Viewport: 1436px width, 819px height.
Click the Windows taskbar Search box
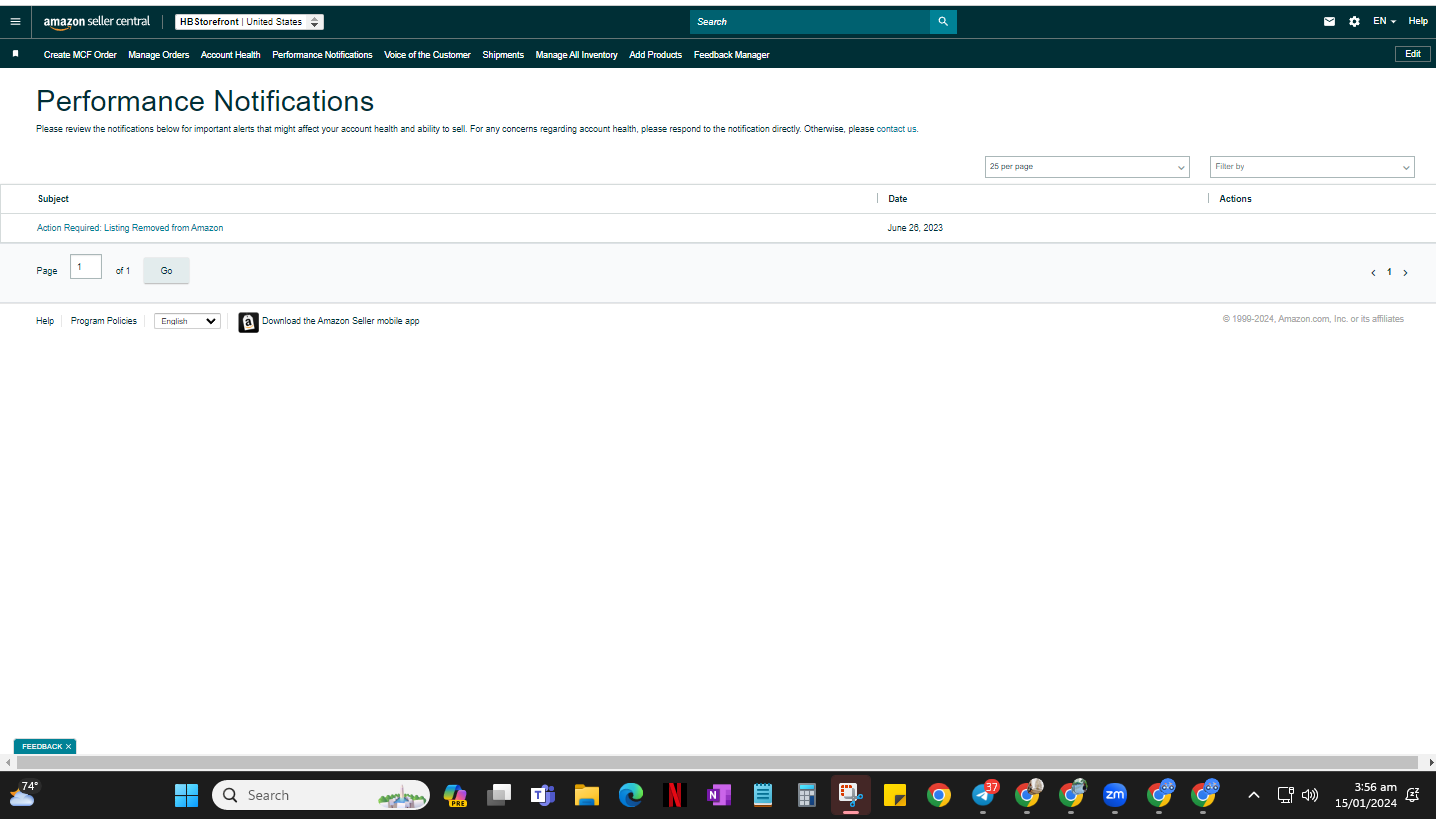(321, 795)
